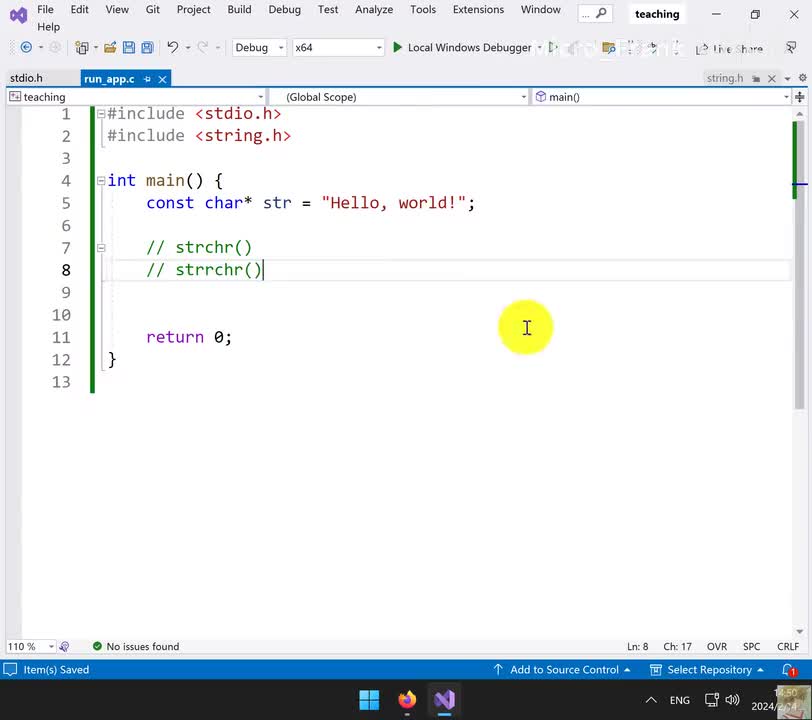This screenshot has width=812, height=720.
Task: Click the Navigate Backward arrow icon
Action: 26,48
